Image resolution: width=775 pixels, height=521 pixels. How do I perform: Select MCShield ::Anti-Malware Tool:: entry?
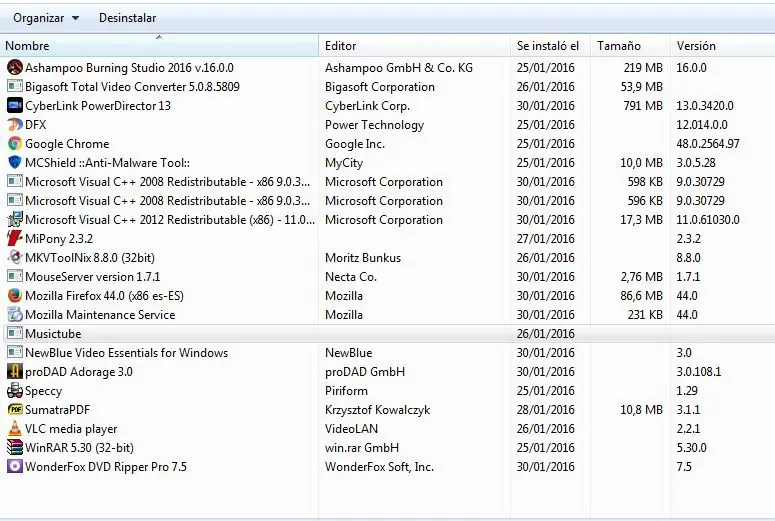click(x=107, y=163)
